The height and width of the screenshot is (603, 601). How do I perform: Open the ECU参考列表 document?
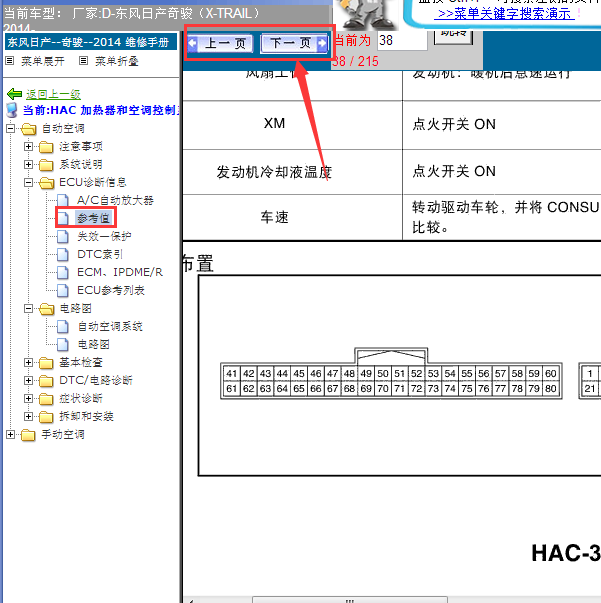(x=111, y=290)
